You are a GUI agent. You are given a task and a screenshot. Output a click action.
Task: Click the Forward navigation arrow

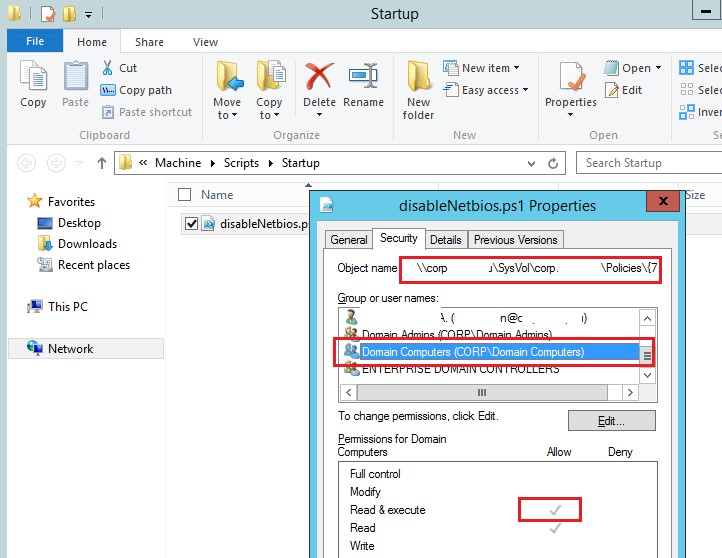click(x=56, y=163)
